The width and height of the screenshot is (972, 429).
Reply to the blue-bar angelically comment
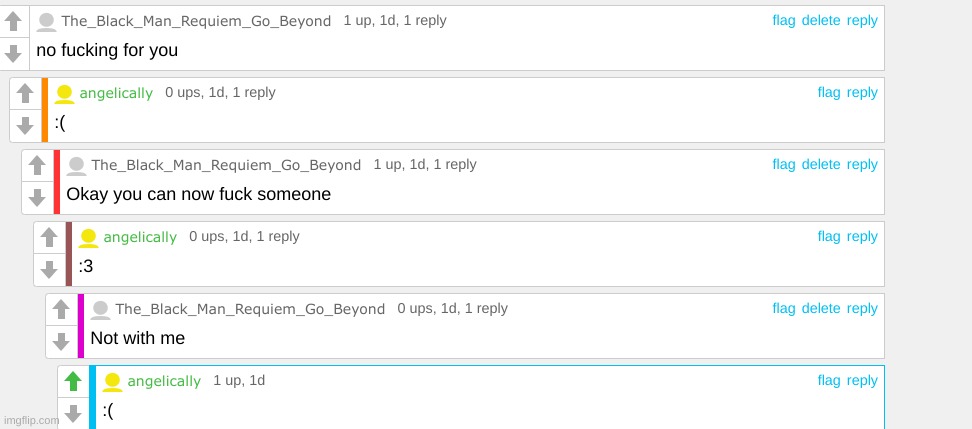click(x=862, y=380)
